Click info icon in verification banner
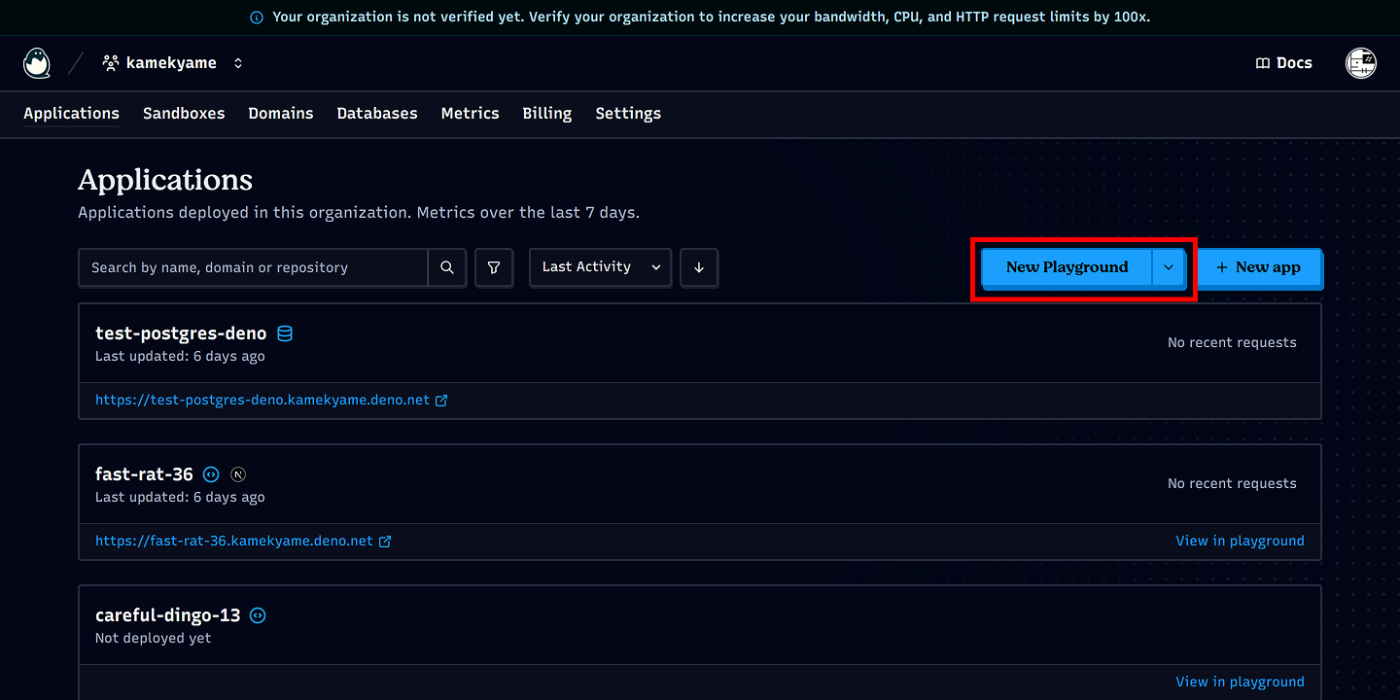The image size is (1400, 700). 257,17
